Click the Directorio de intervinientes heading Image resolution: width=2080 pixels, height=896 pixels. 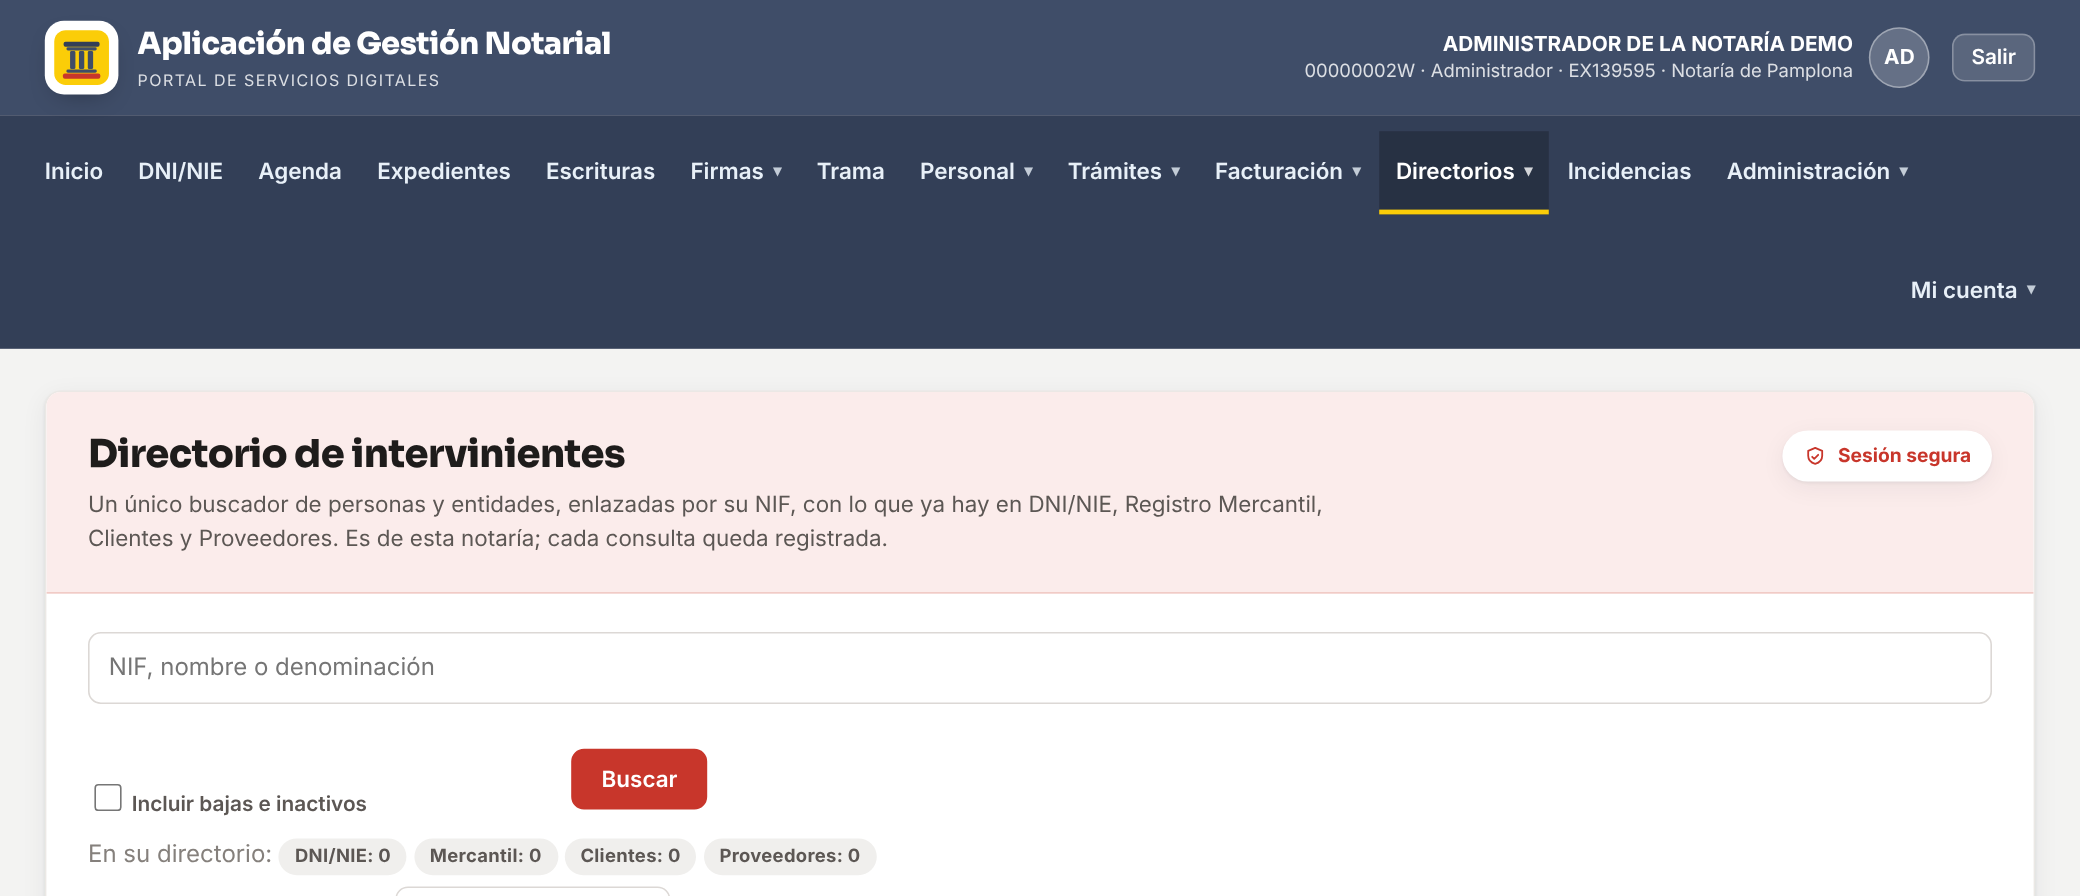357,453
